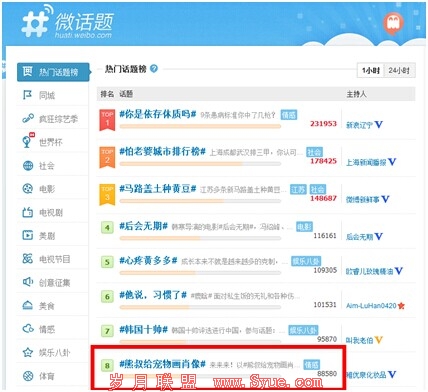Image resolution: width=428 pixels, height=392 pixels.
Task: Click the verified V badge next to 新浪辽宁
Action: coord(379,125)
